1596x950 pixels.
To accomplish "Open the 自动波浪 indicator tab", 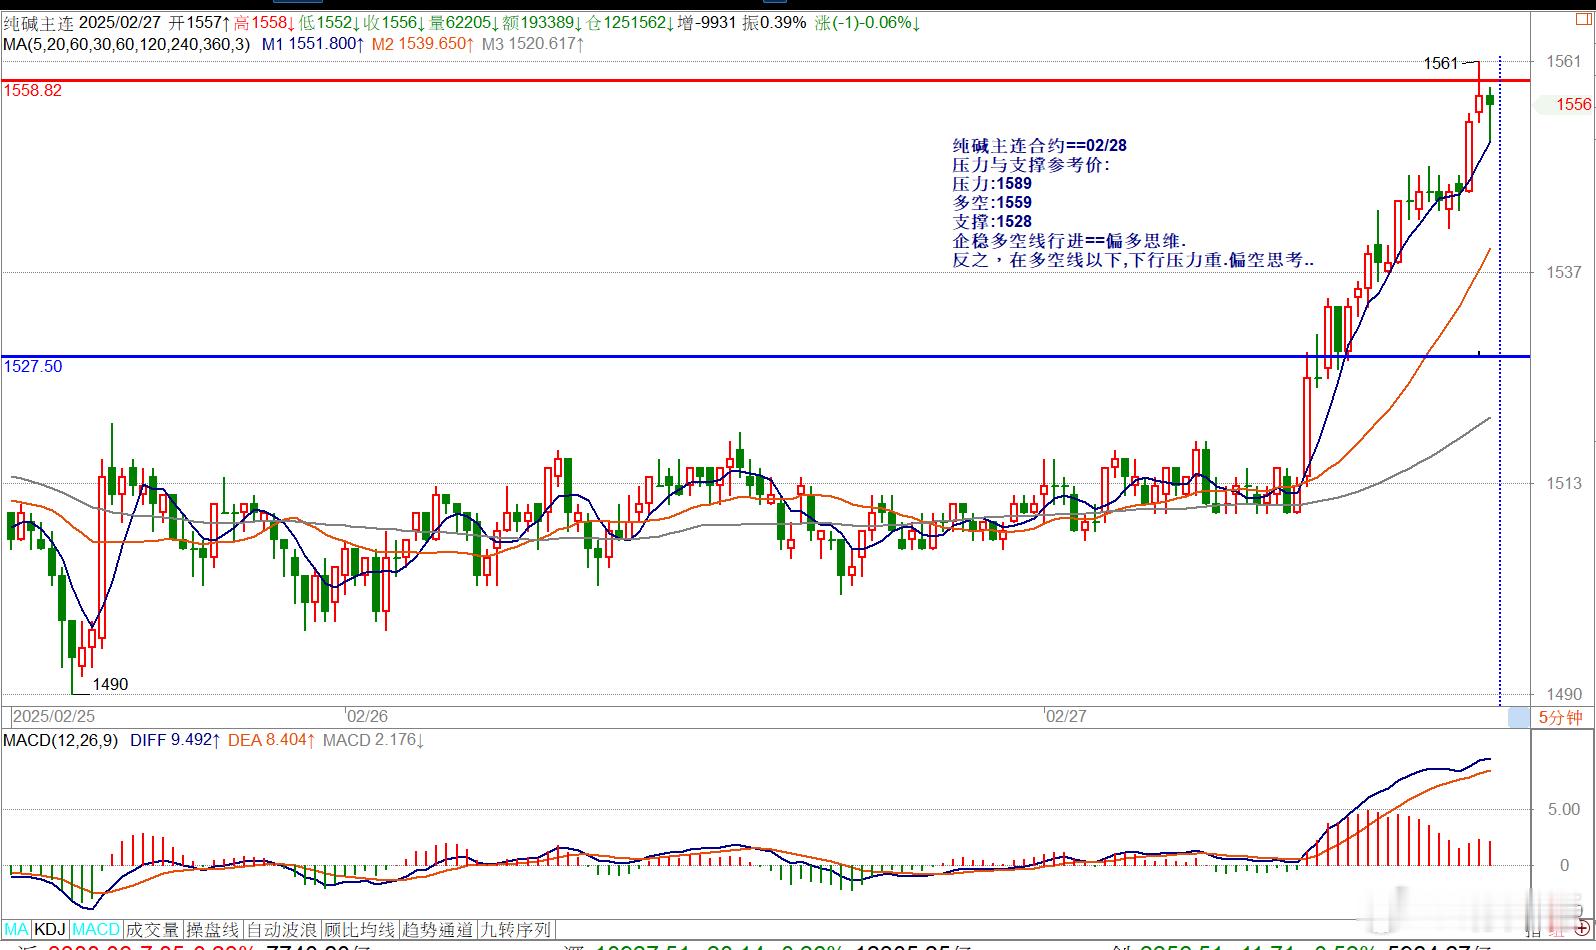I will pos(282,929).
